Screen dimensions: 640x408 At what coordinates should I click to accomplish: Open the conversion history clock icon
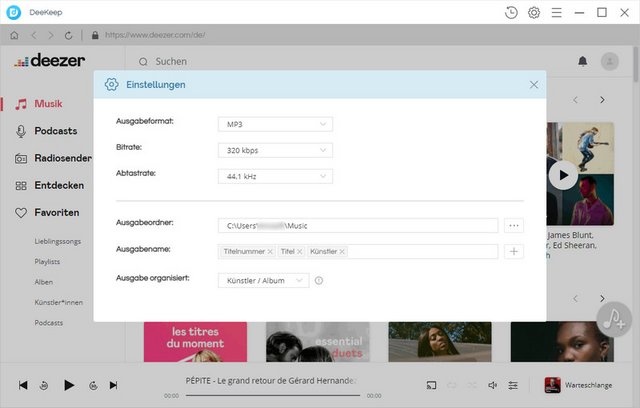(x=511, y=13)
